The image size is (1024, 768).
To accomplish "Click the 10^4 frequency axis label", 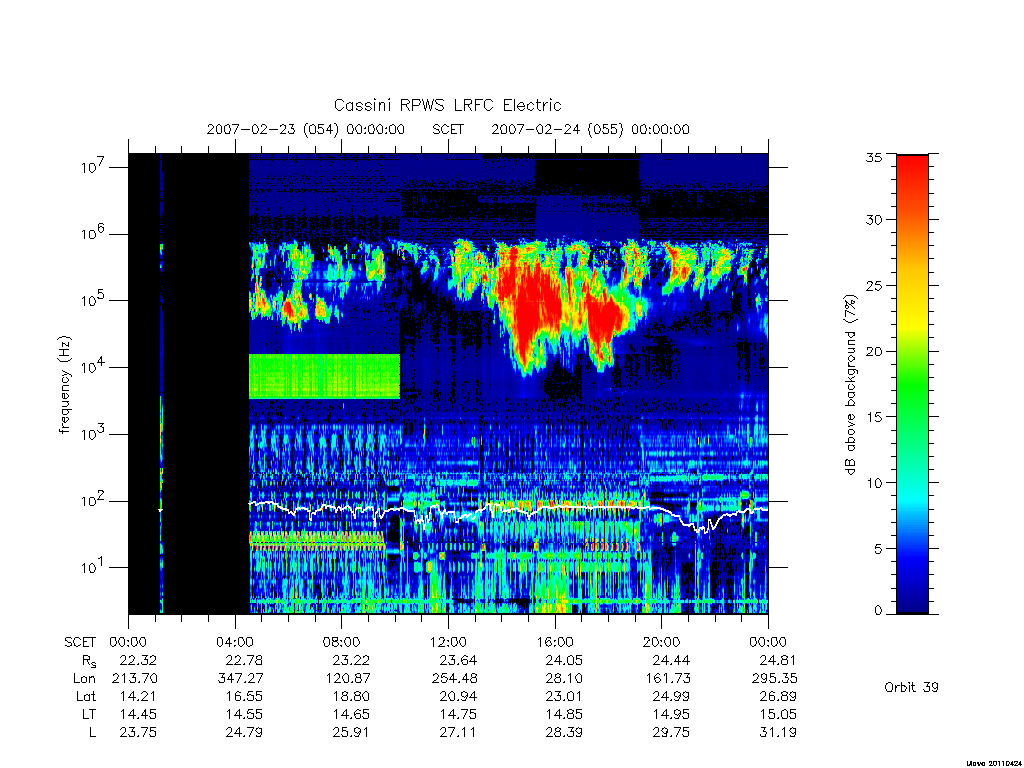I will point(93,367).
